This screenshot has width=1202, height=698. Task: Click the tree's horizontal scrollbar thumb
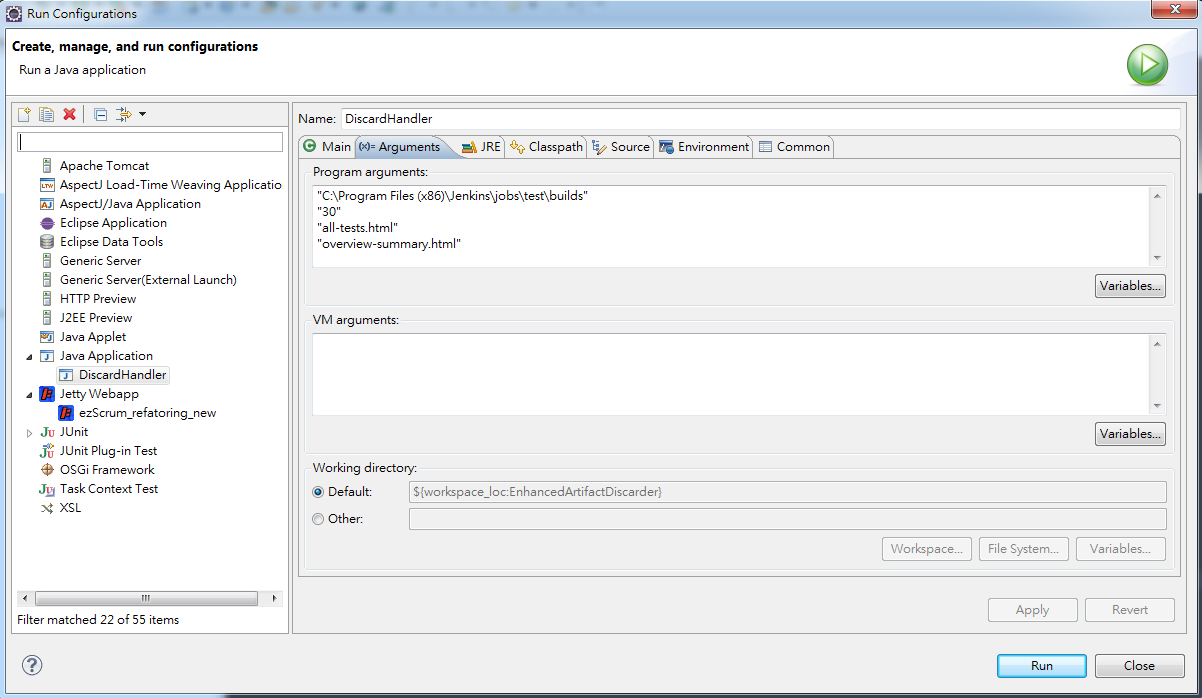coord(145,598)
